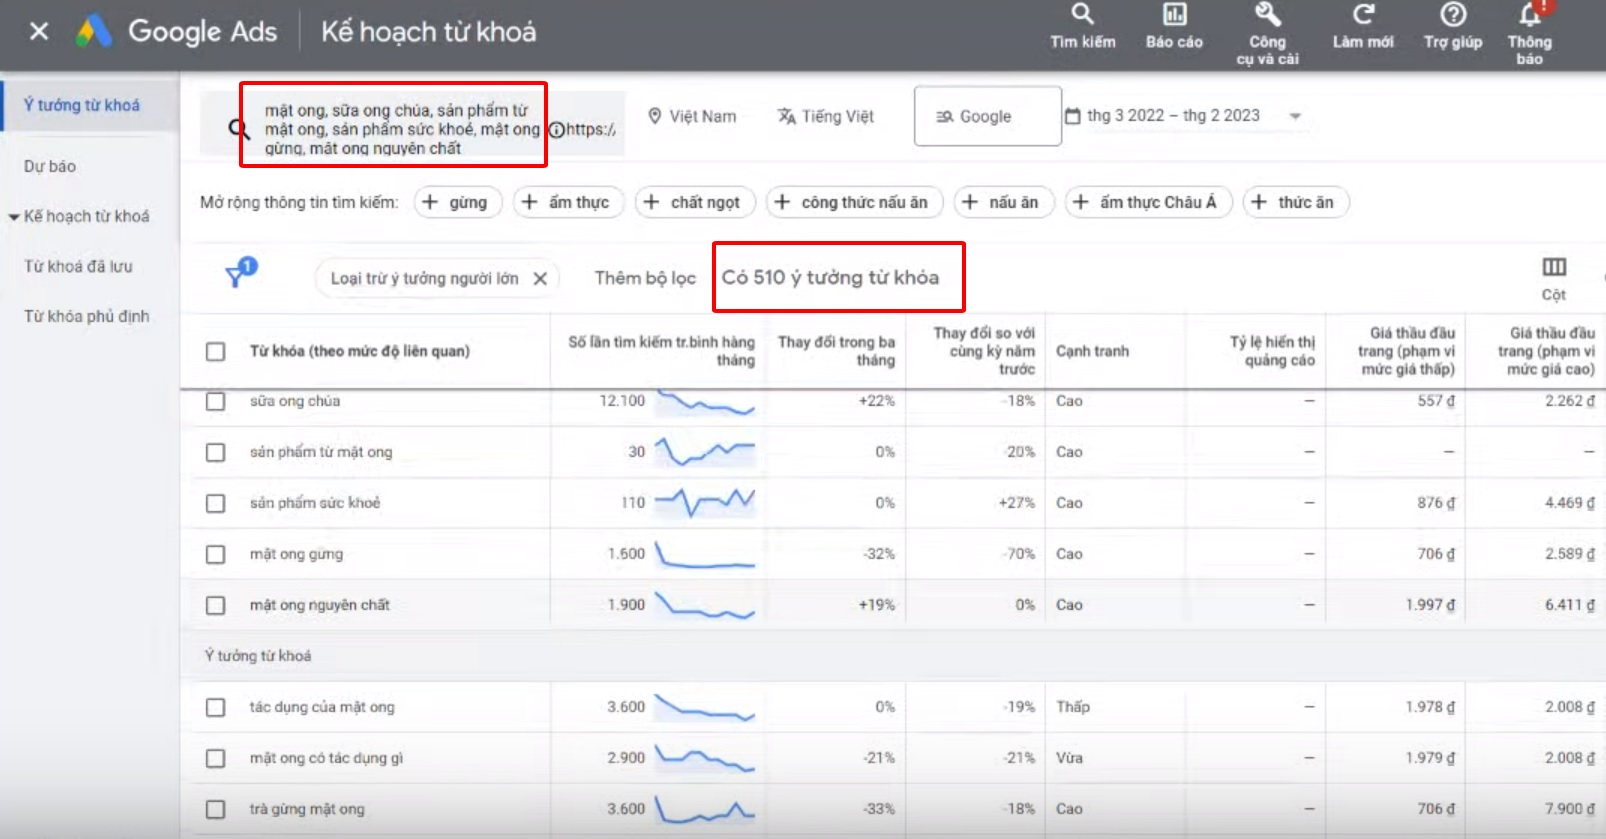
Task: Click the filter funnel icon
Action: point(240,273)
